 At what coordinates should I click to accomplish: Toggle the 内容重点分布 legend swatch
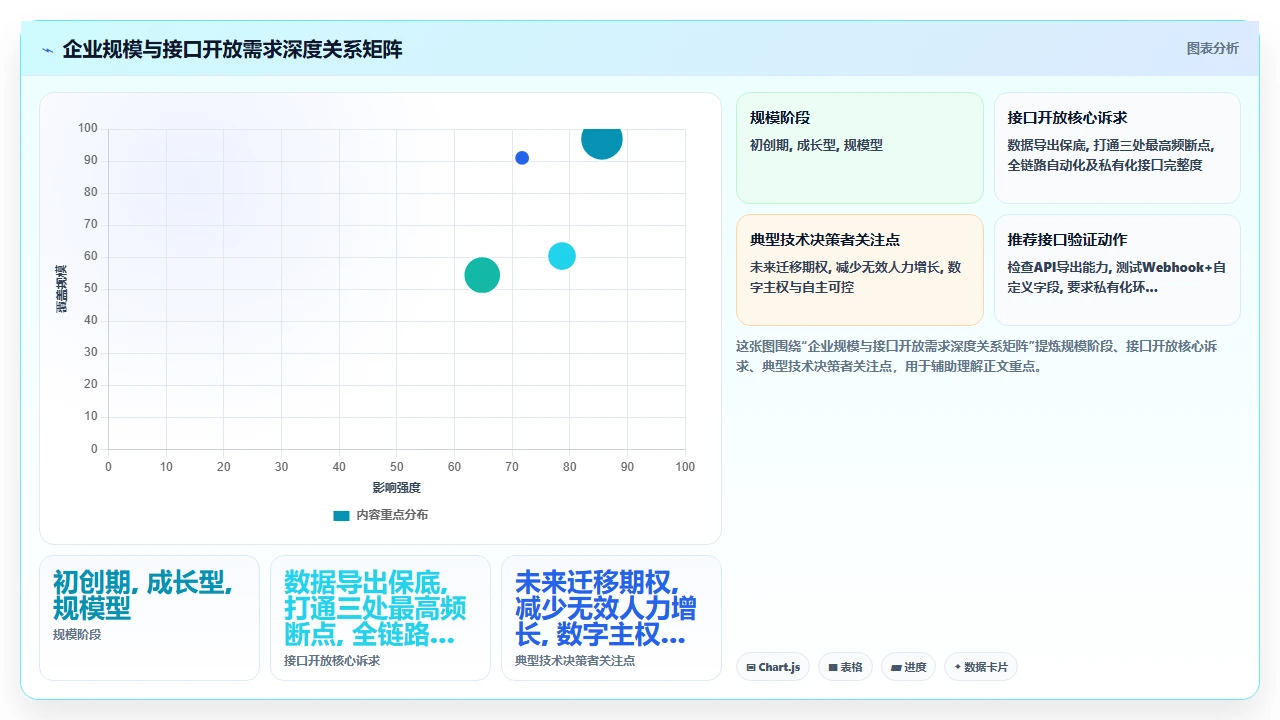pos(341,515)
